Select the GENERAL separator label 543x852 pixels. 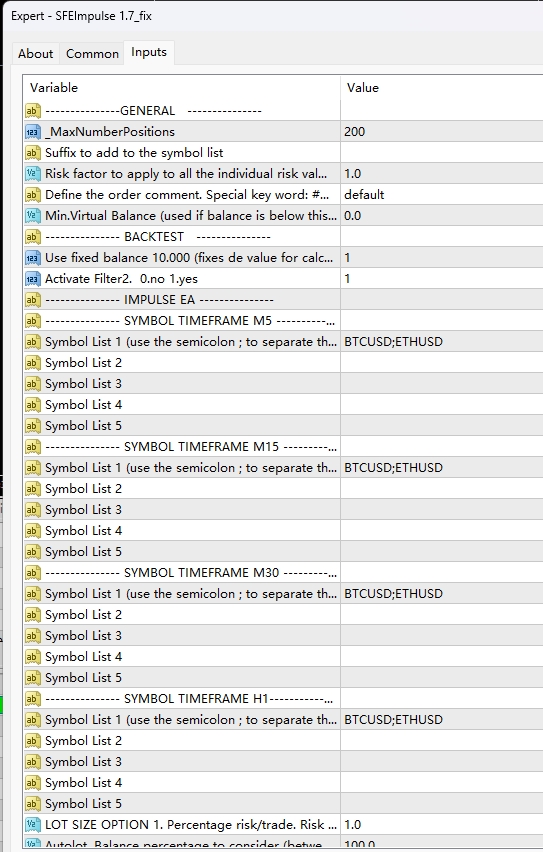click(153, 111)
